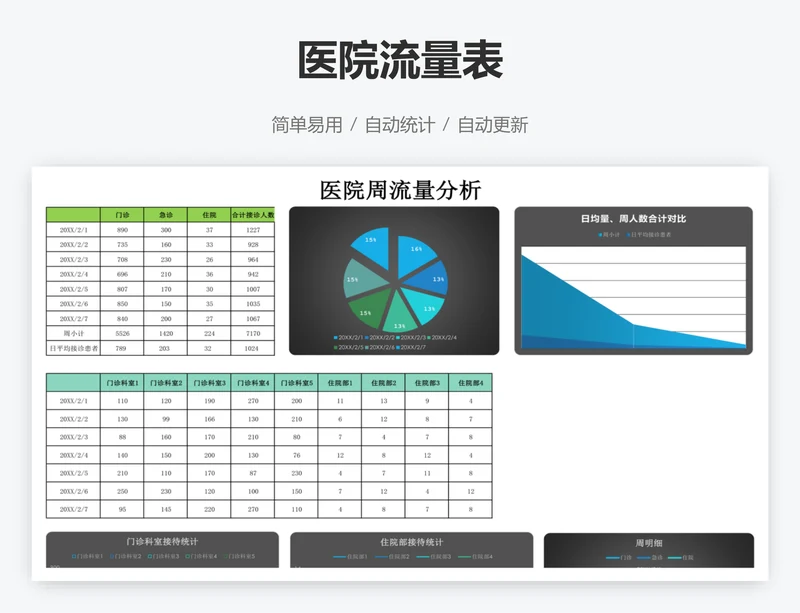The image size is (800, 613).
Task: Select the 住院部3 column header
Action: [x=427, y=383]
